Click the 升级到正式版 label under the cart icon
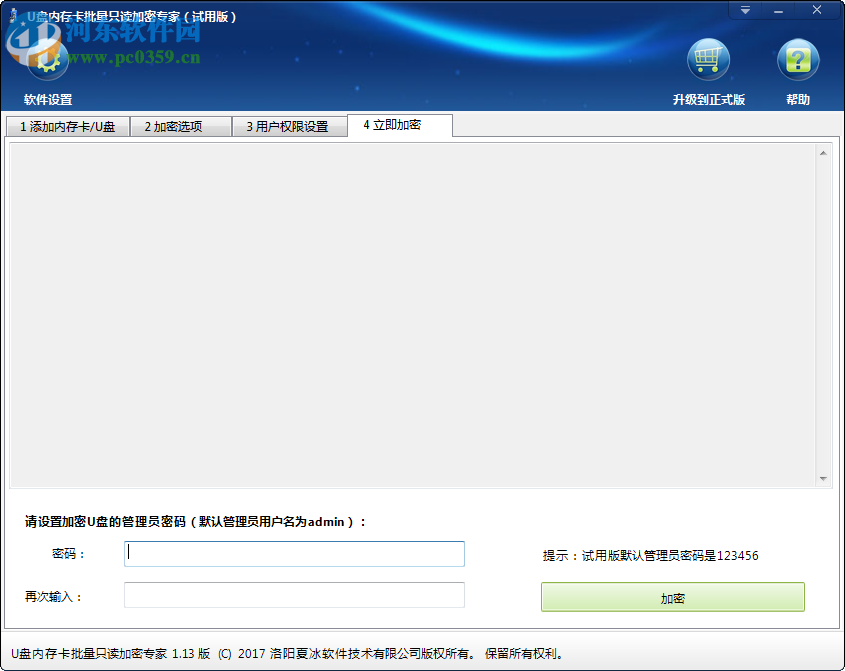The height and width of the screenshot is (671, 845). tap(709, 101)
